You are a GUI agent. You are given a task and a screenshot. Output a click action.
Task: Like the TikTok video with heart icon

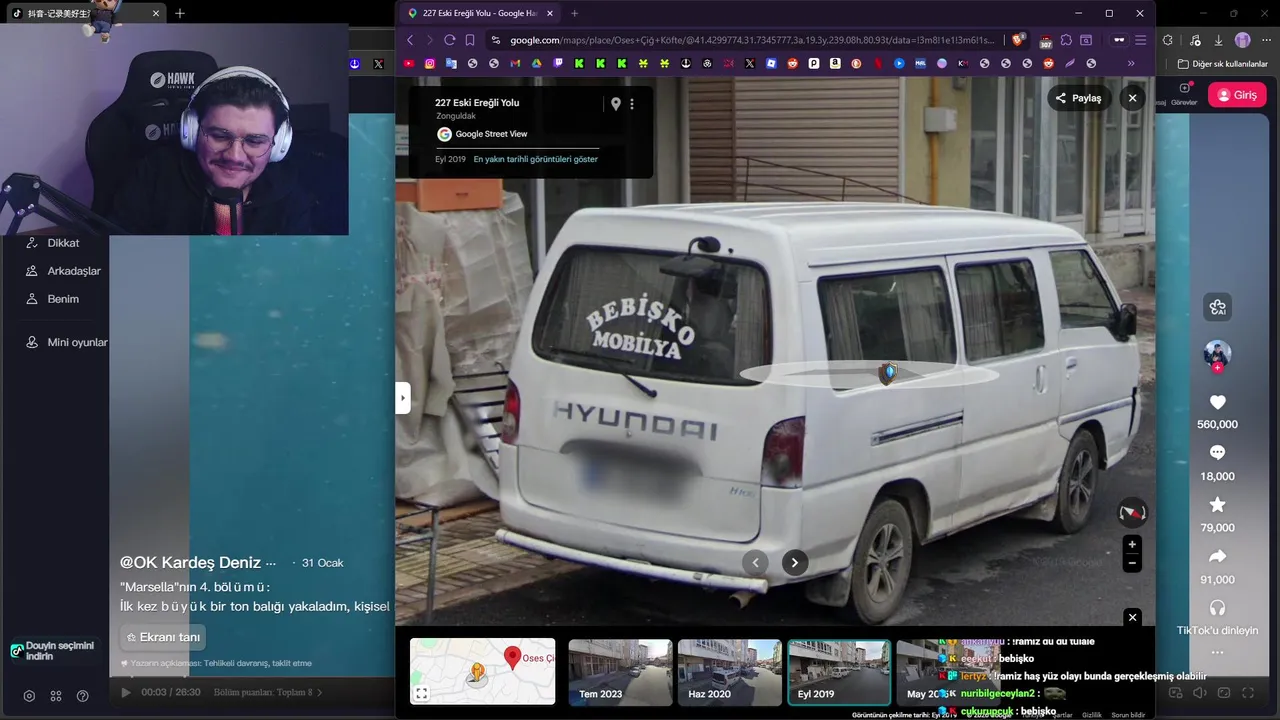[1217, 402]
